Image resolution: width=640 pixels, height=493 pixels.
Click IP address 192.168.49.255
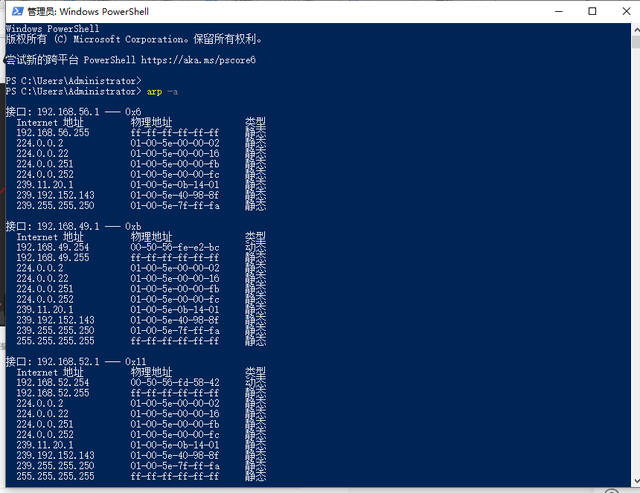[53, 258]
